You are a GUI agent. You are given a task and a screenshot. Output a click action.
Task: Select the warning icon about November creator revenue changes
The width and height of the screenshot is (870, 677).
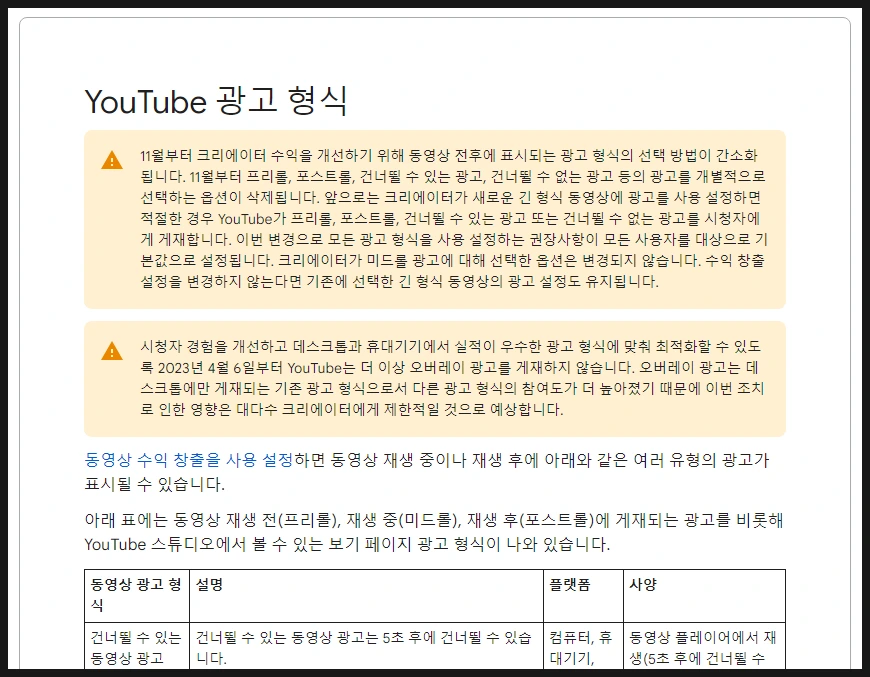click(x=112, y=160)
